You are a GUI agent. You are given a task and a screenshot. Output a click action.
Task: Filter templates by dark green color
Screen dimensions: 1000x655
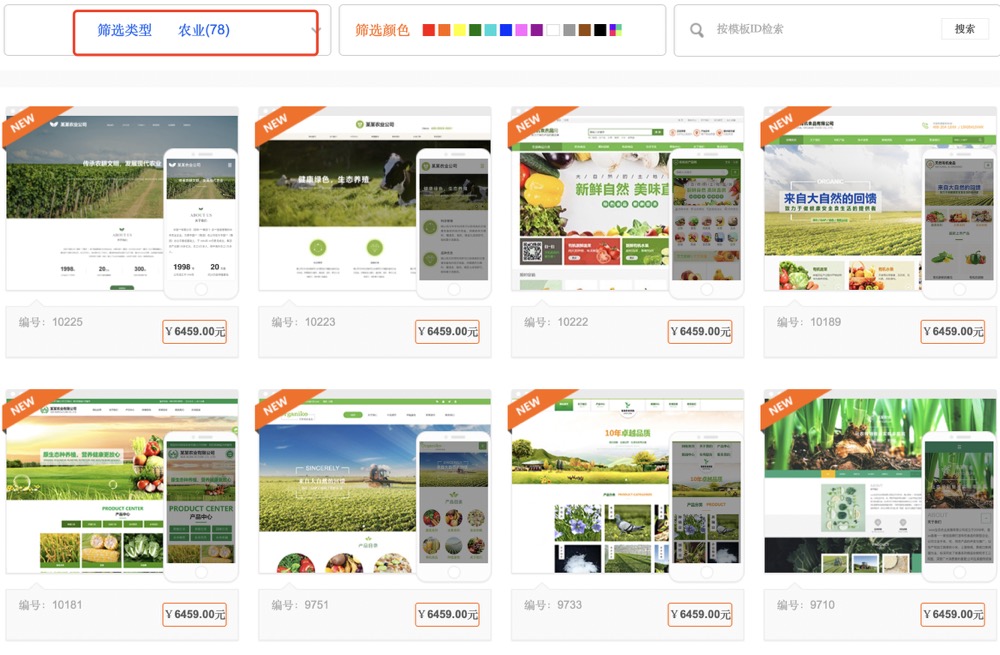tap(475, 30)
